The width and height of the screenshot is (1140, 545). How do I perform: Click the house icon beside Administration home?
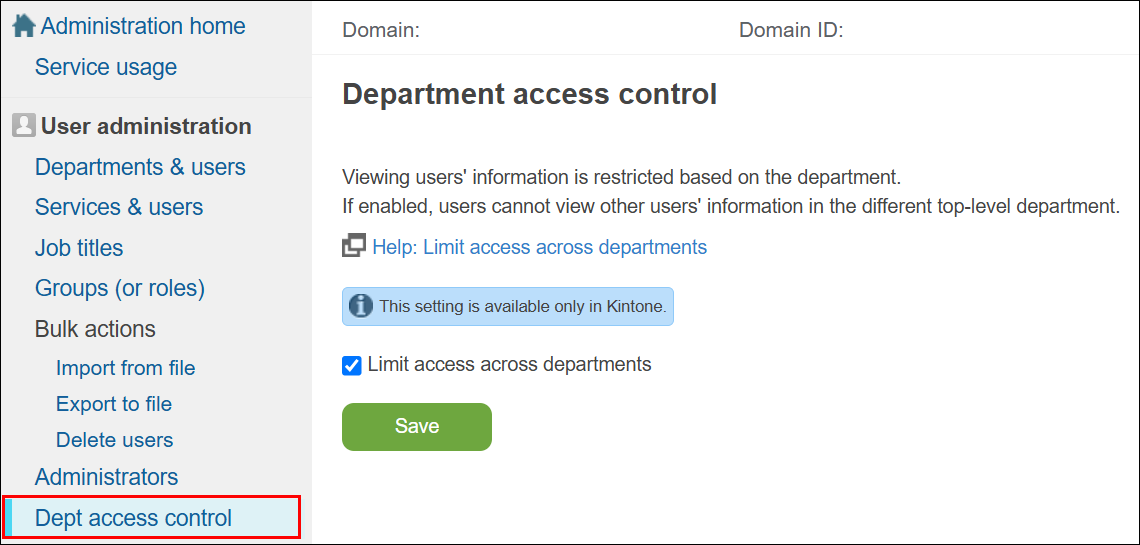pyautogui.click(x=23, y=26)
